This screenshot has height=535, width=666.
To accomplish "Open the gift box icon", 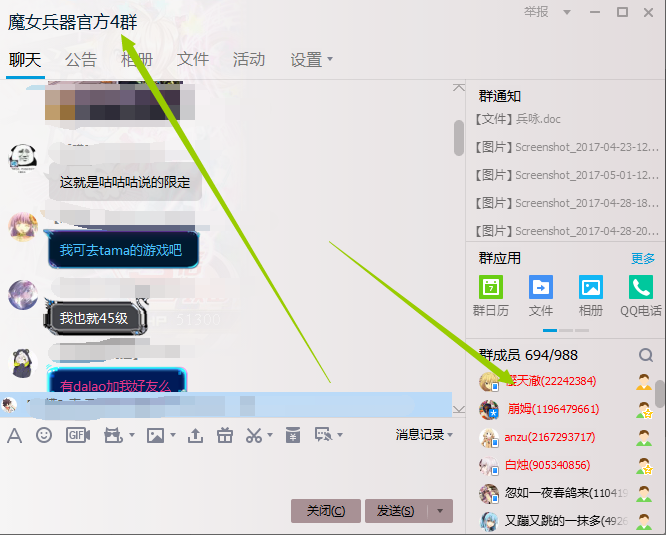I will tap(225, 436).
